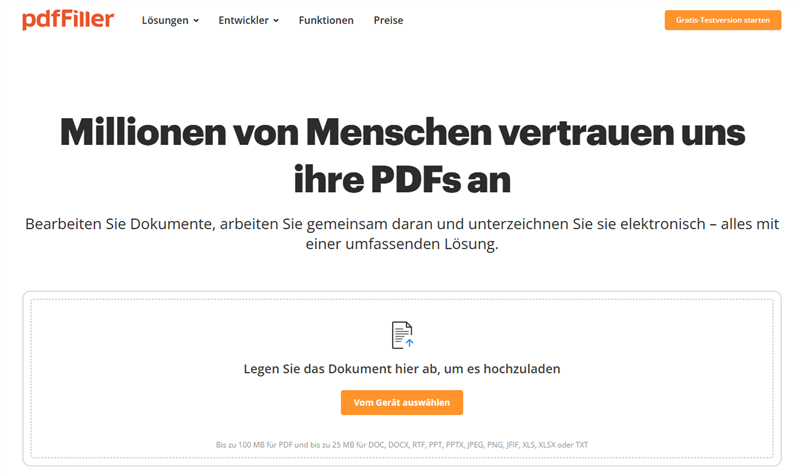Click the pdfFiller logo
Screen dimensions: 800x476
pyautogui.click(x=68, y=20)
